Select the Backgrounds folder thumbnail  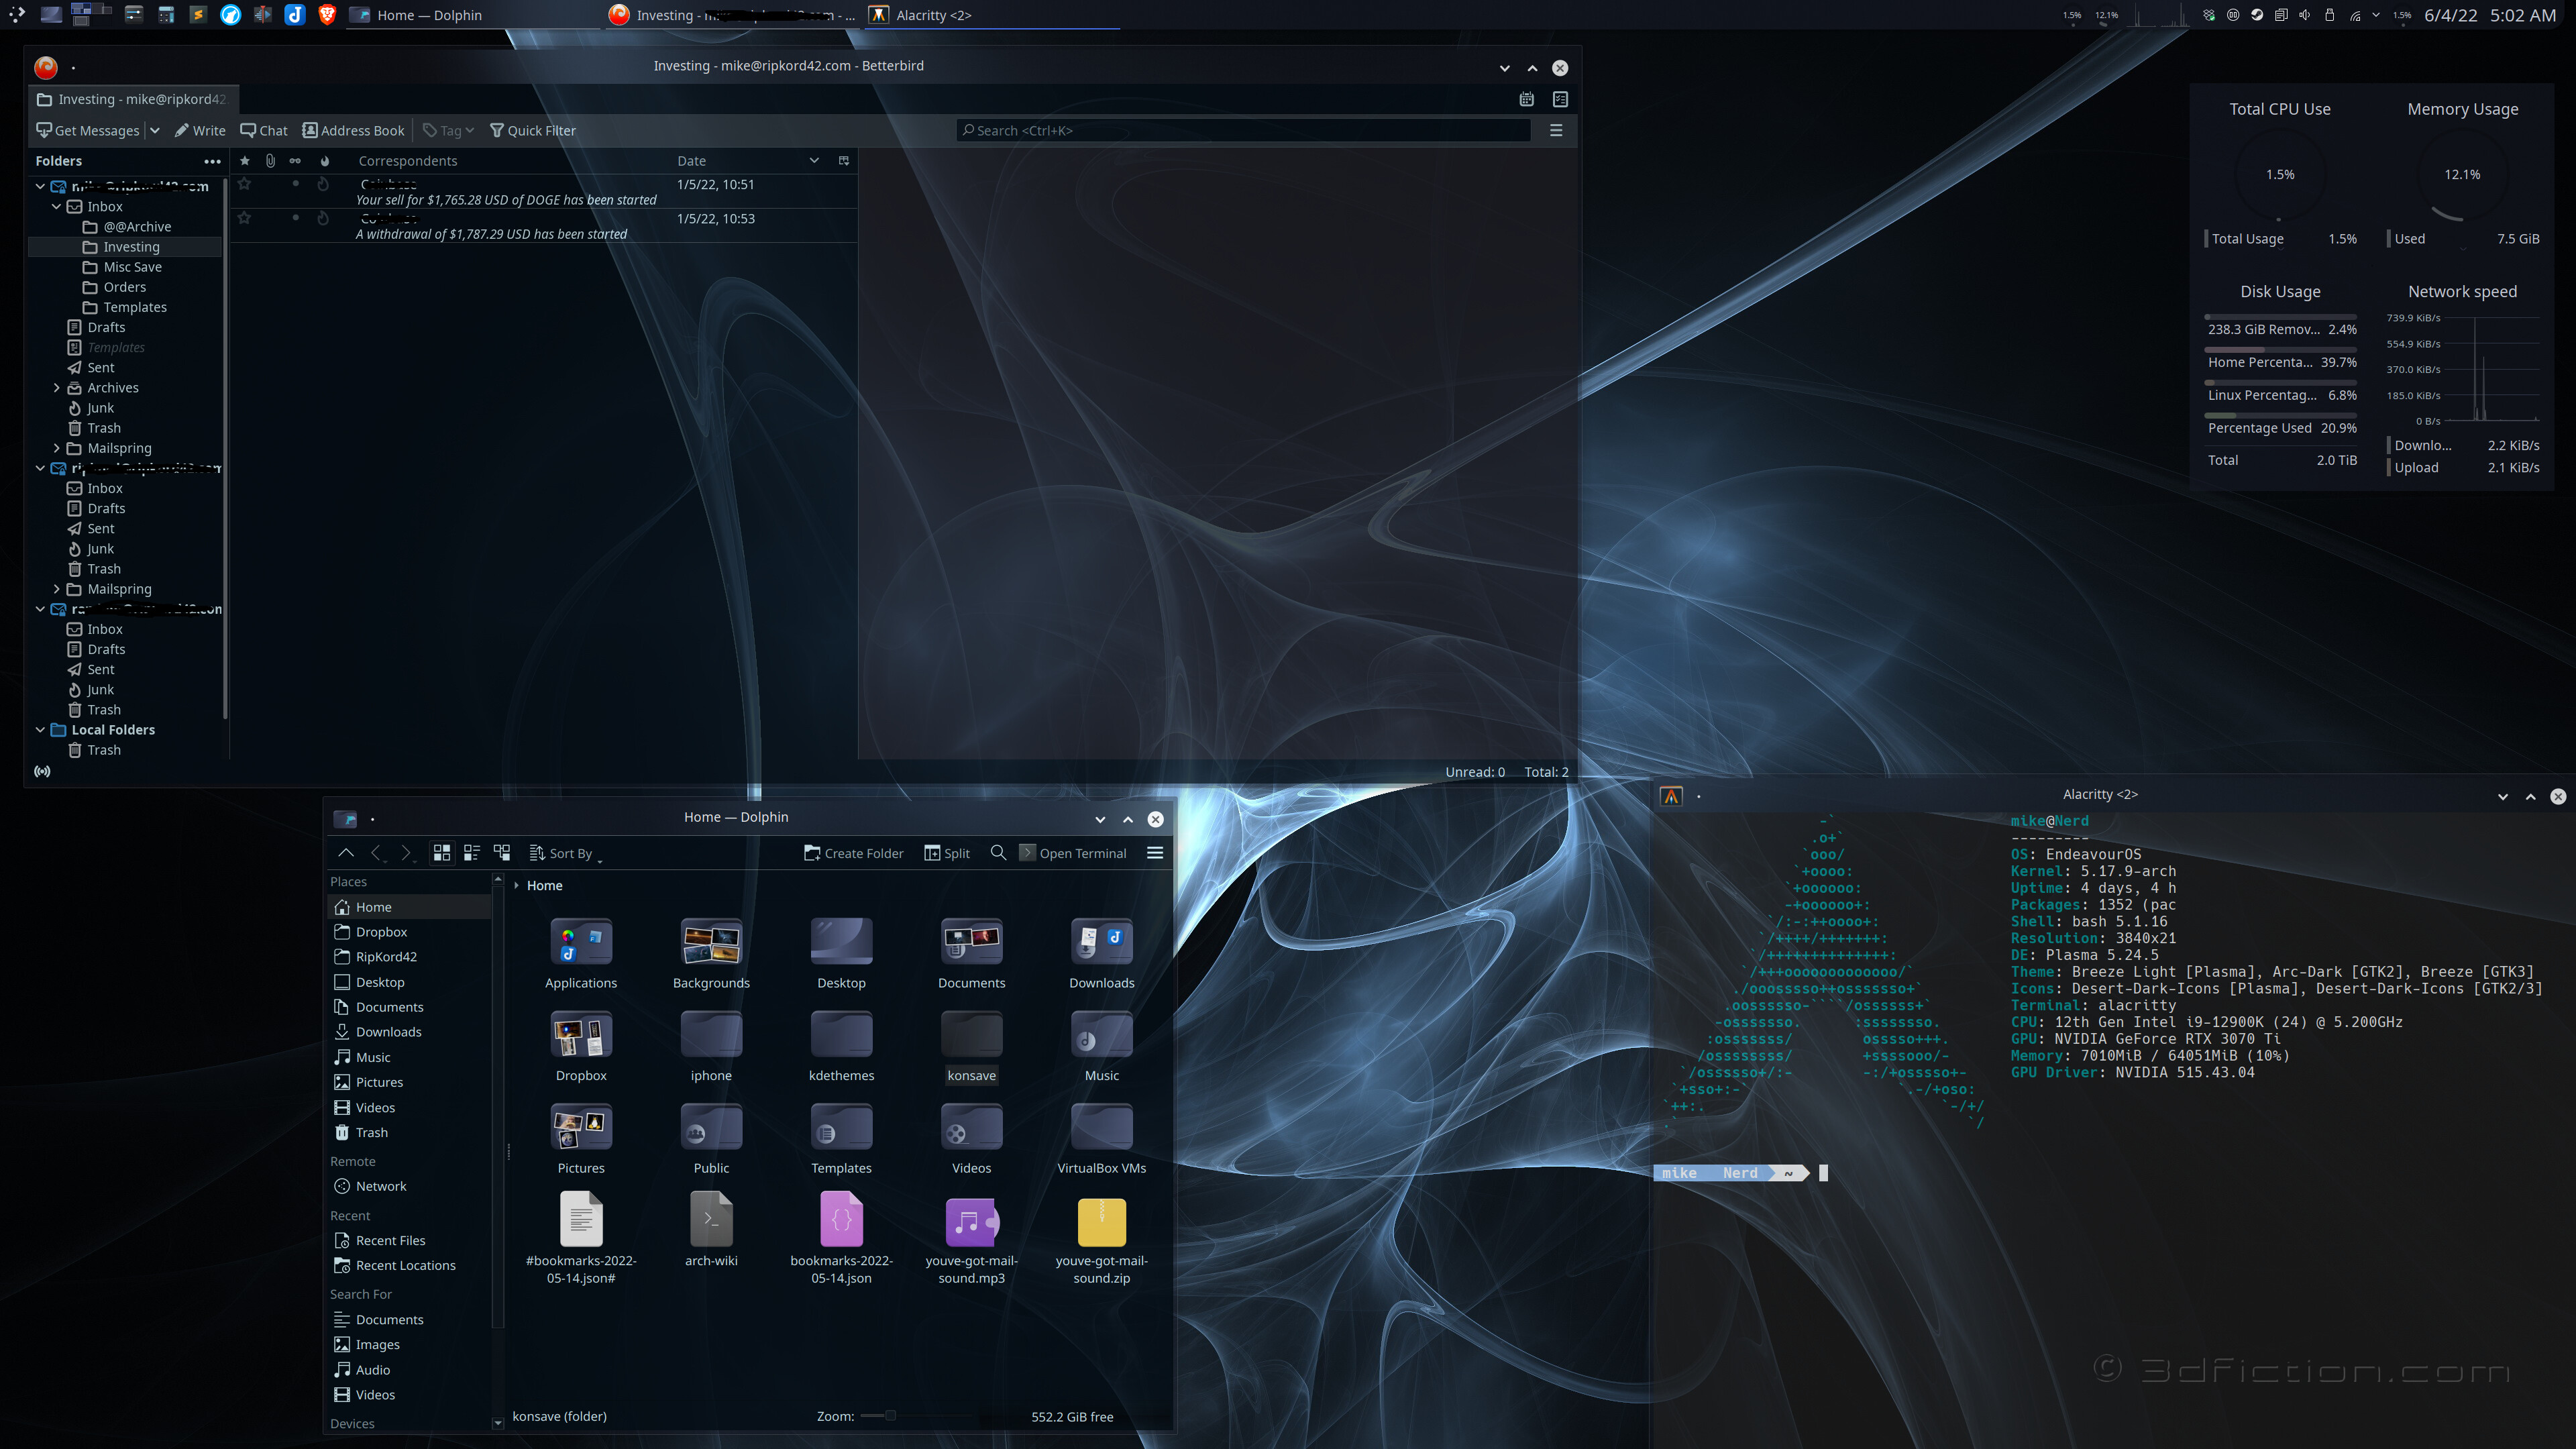[x=711, y=942]
